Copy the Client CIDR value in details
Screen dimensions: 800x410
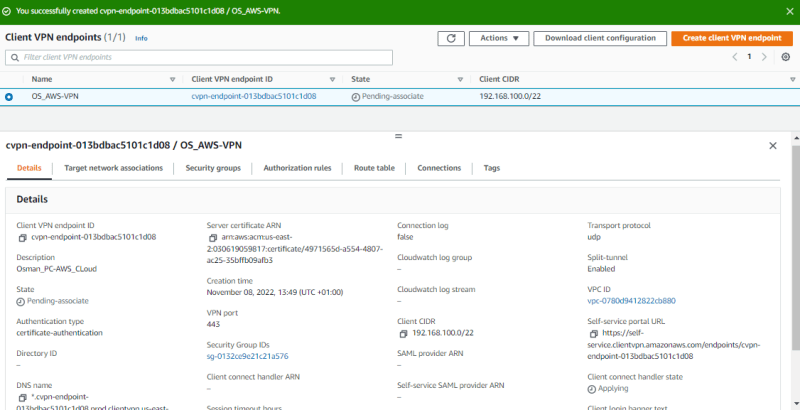click(403, 334)
